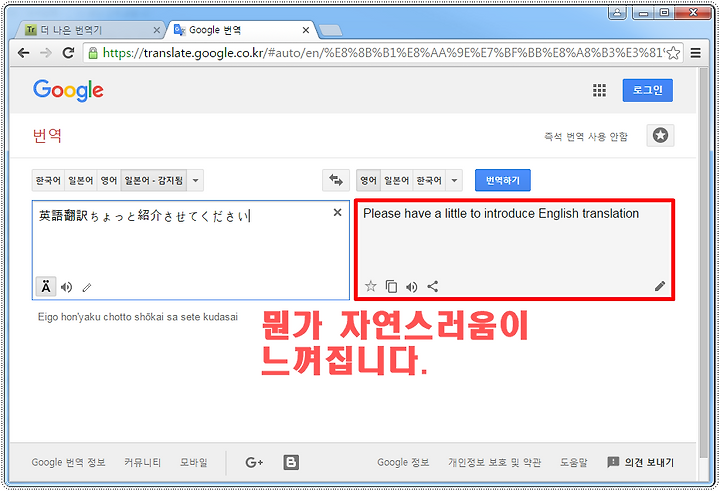The image size is (720, 491).
Task: Turn on handwriting pencil in source box
Action: [x=87, y=288]
